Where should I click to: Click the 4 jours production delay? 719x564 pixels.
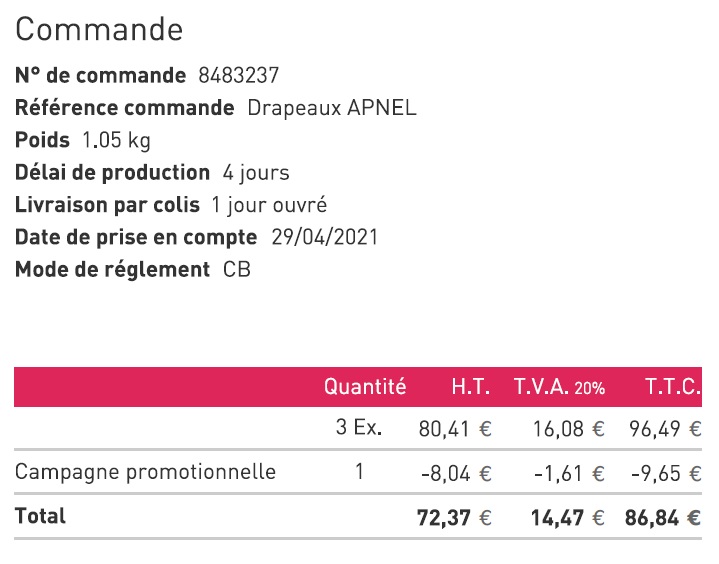pyautogui.click(x=255, y=173)
